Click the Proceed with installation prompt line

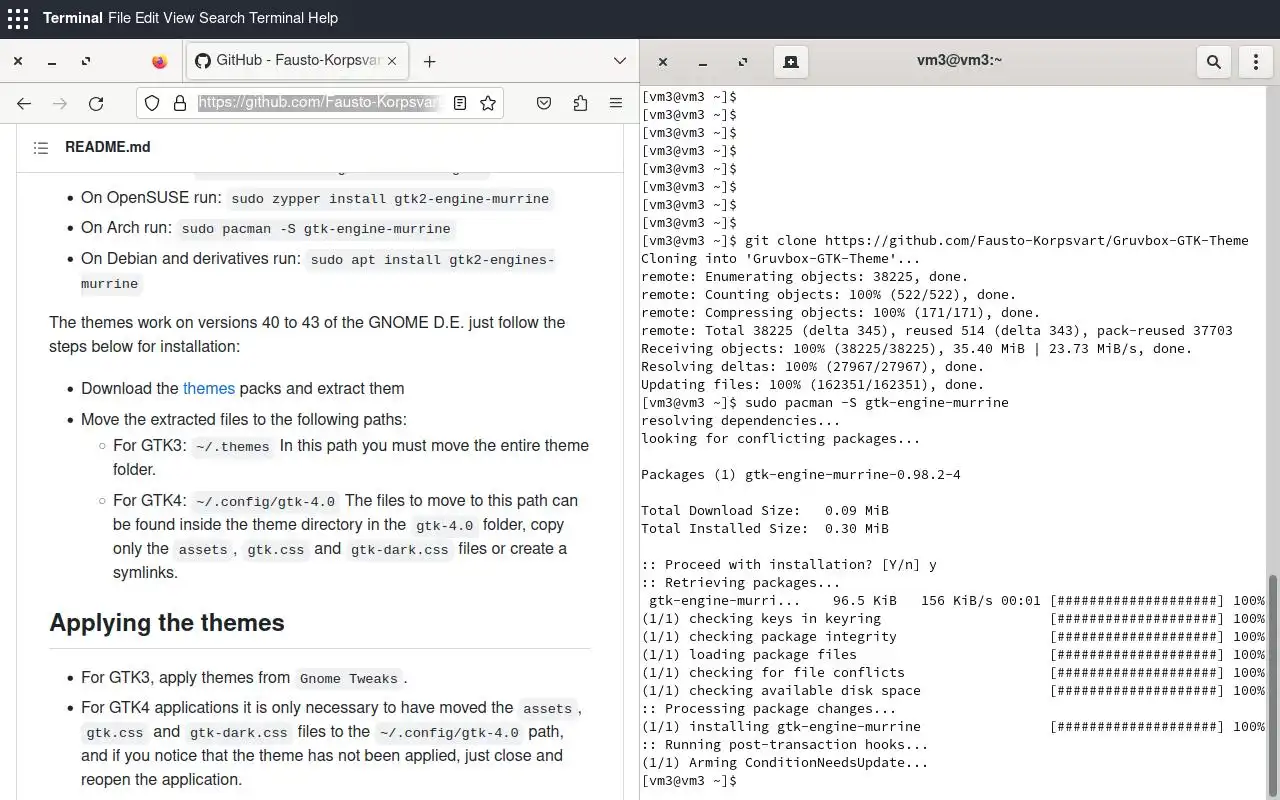[789, 564]
